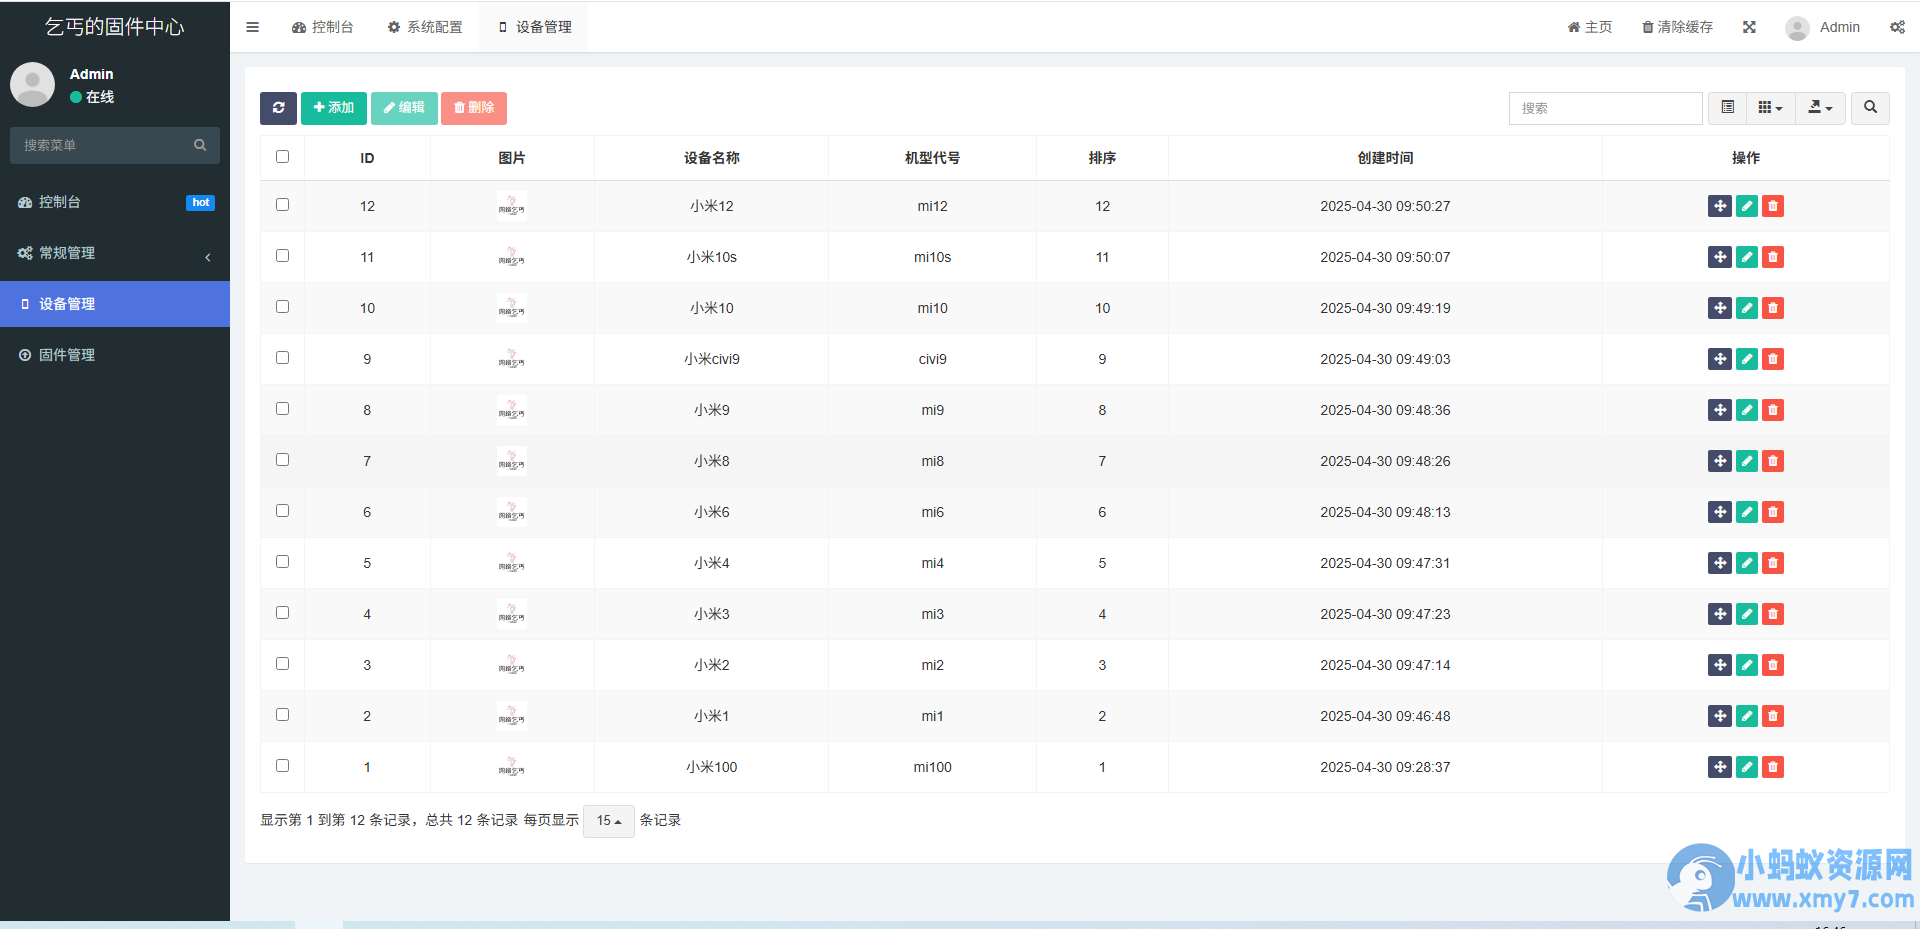Focus the 搜索菜单 sidebar input
1920x929 pixels.
point(100,145)
